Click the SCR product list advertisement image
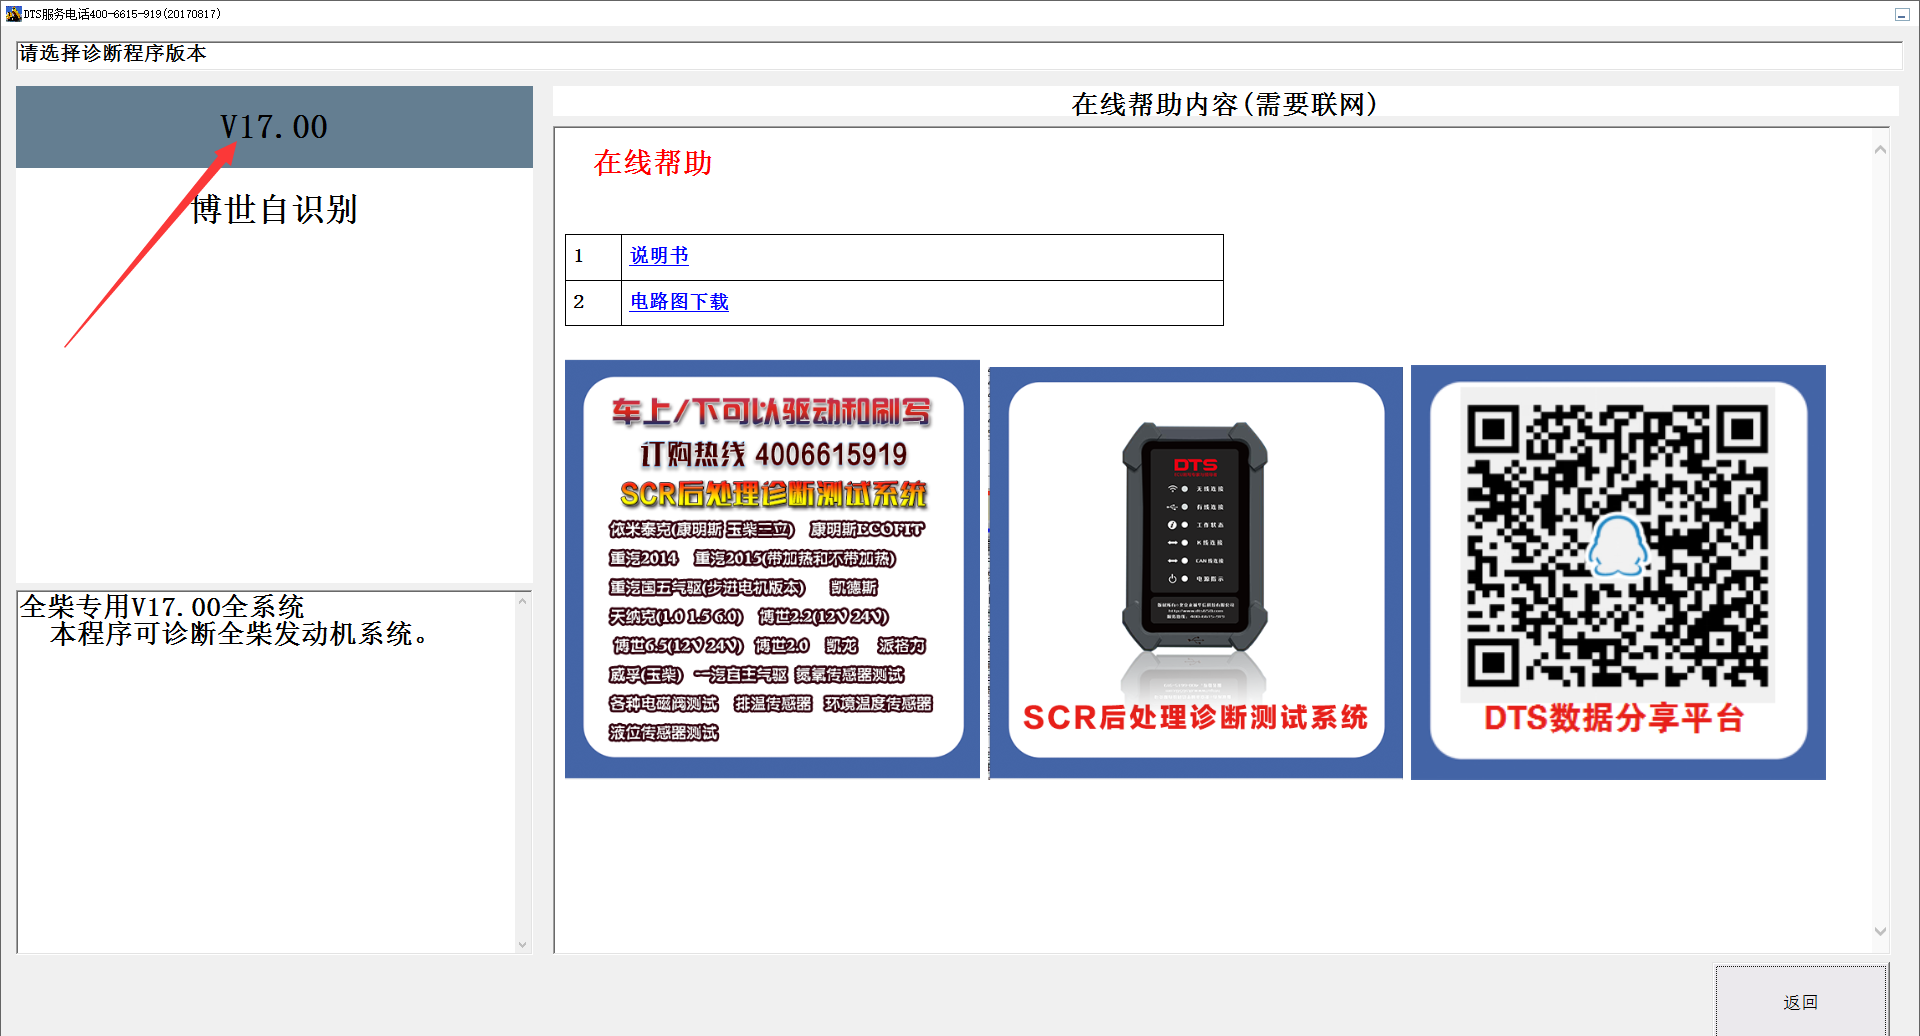Image resolution: width=1920 pixels, height=1036 pixels. [x=772, y=569]
